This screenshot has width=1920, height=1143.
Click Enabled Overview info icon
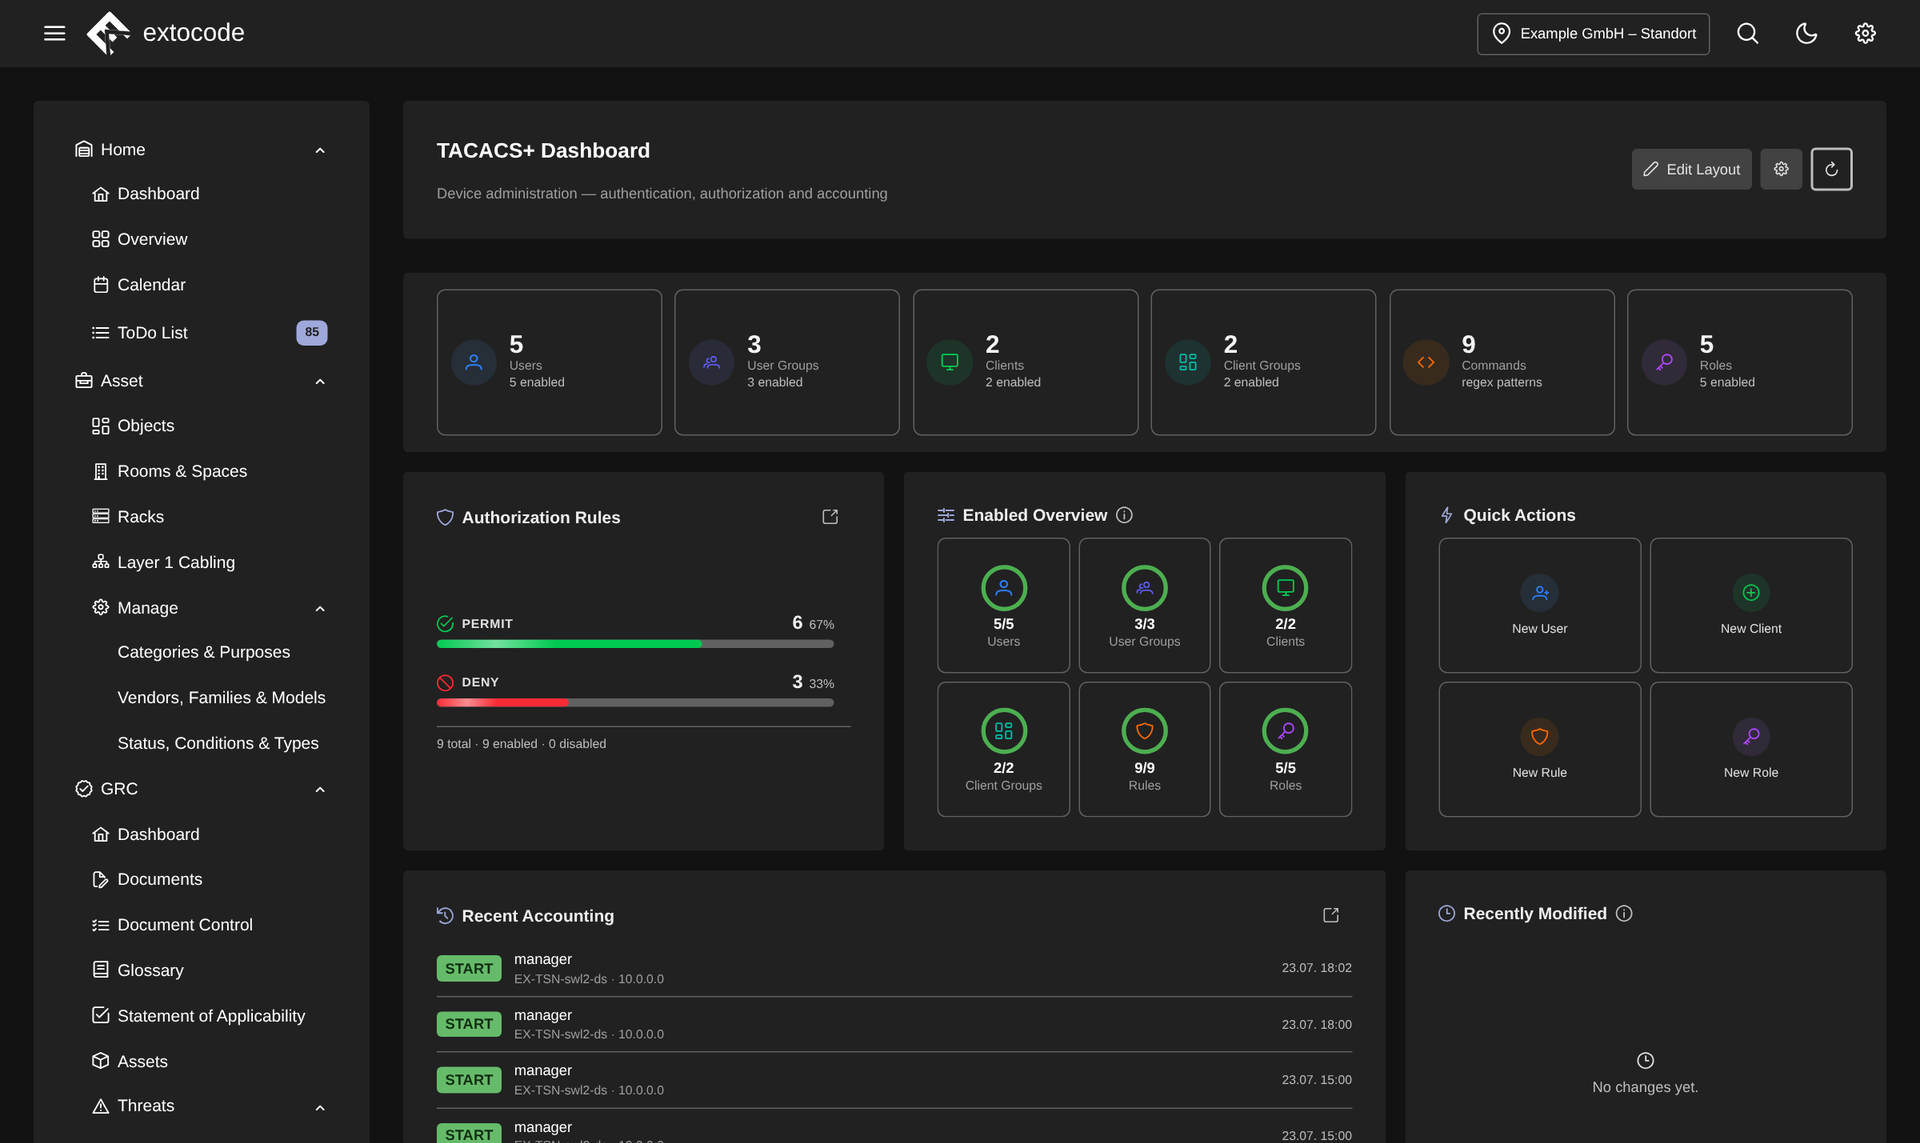coord(1124,515)
